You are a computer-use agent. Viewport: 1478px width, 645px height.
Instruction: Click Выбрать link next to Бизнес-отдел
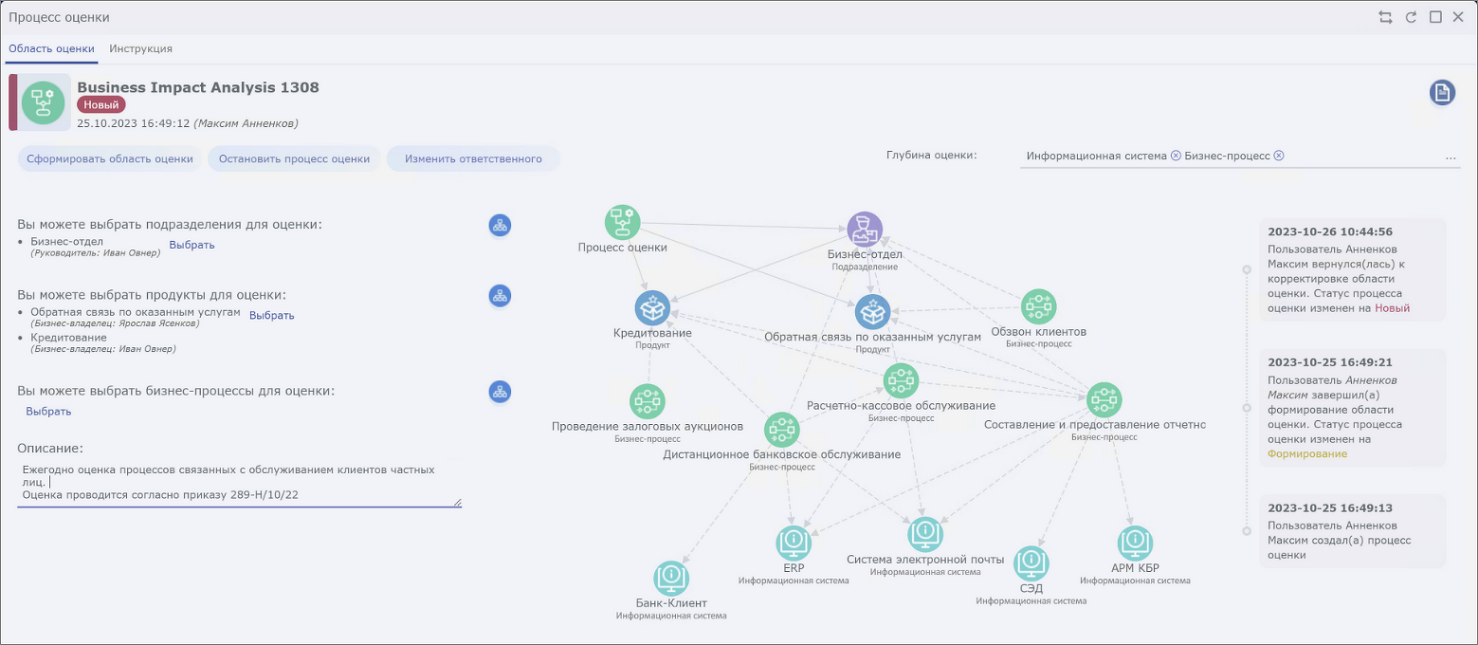[x=191, y=245]
